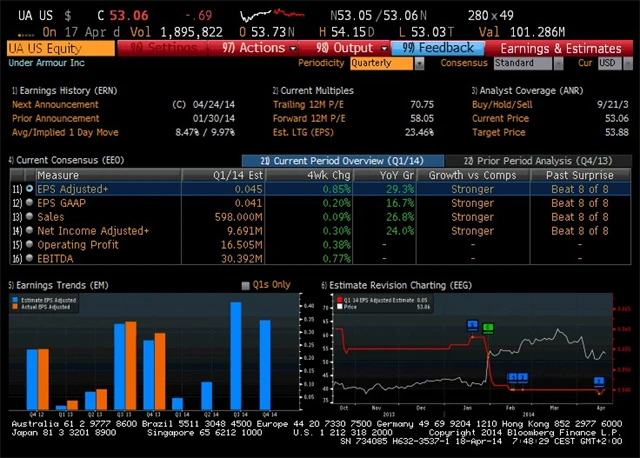Click the red EPS Adjusted Estimate legend swatch
640x458 pixels.
coord(338,299)
